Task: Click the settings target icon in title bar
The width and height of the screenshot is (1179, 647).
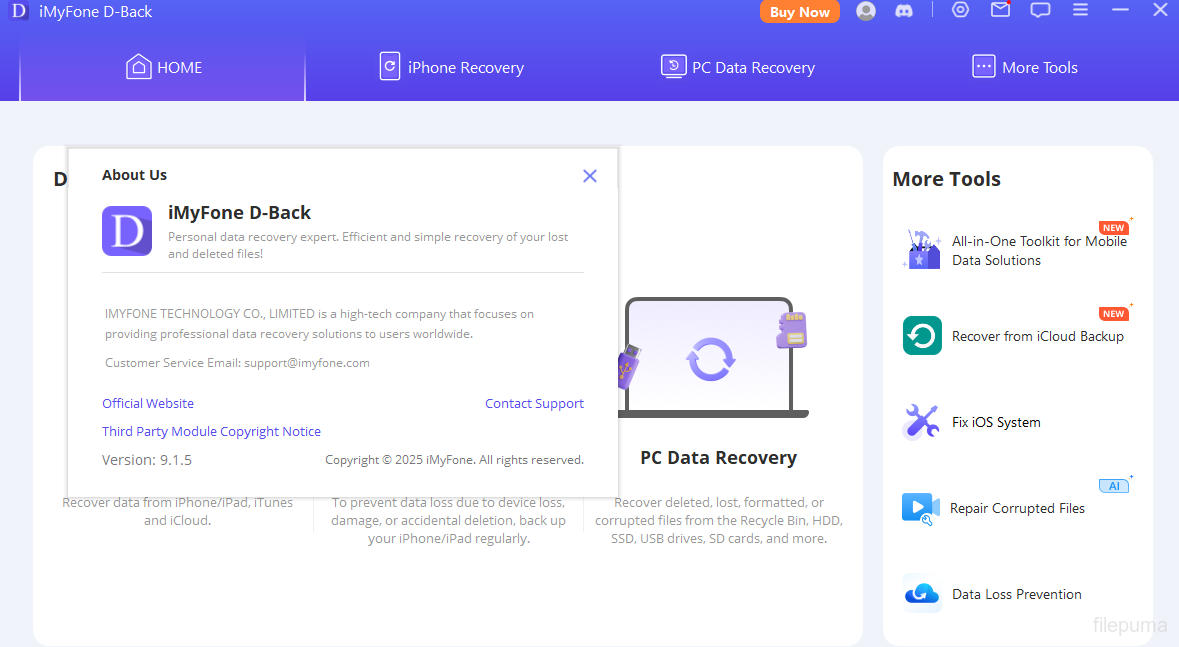Action: coord(960,10)
